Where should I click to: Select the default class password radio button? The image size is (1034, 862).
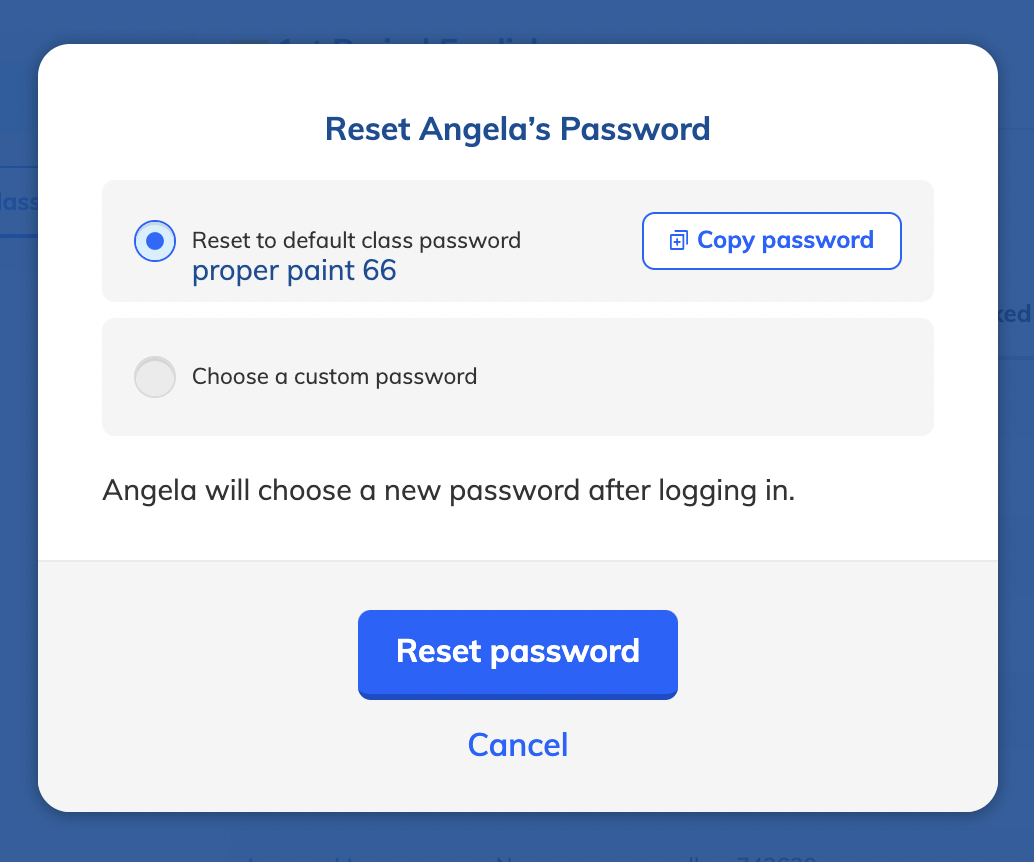click(x=155, y=241)
